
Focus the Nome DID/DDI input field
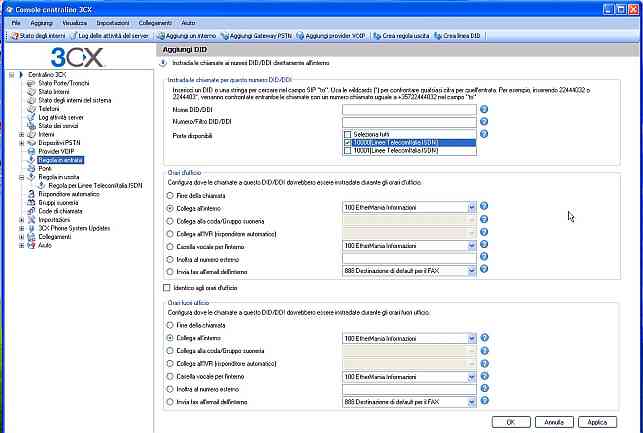tap(409, 109)
